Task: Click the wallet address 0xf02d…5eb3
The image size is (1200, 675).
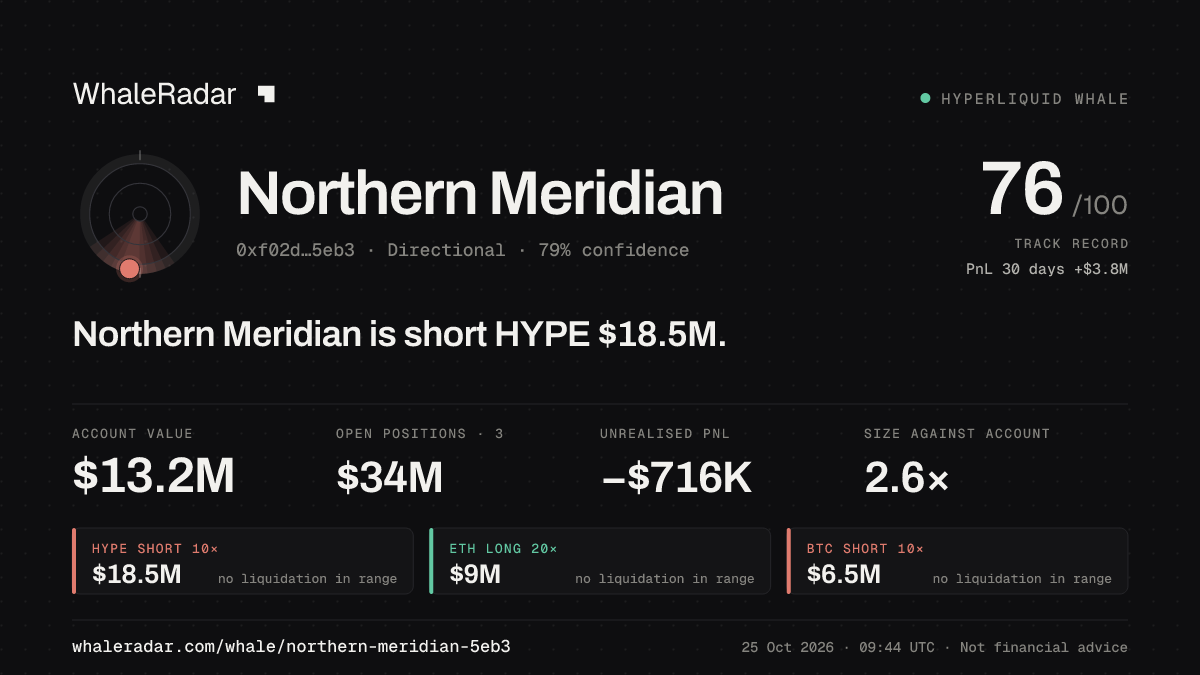Action: point(295,250)
